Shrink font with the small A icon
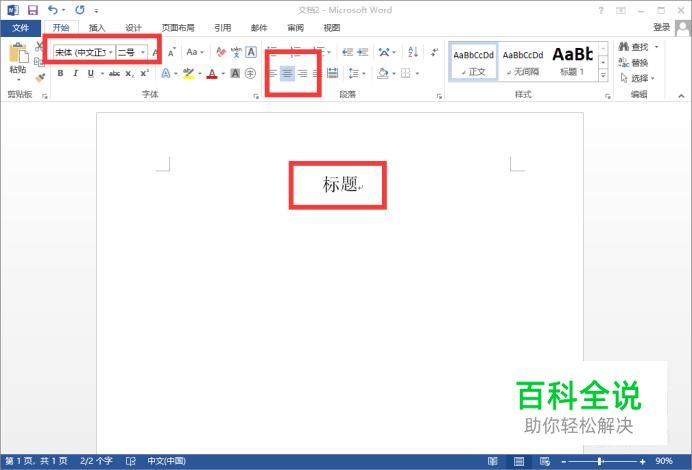 pos(171,52)
